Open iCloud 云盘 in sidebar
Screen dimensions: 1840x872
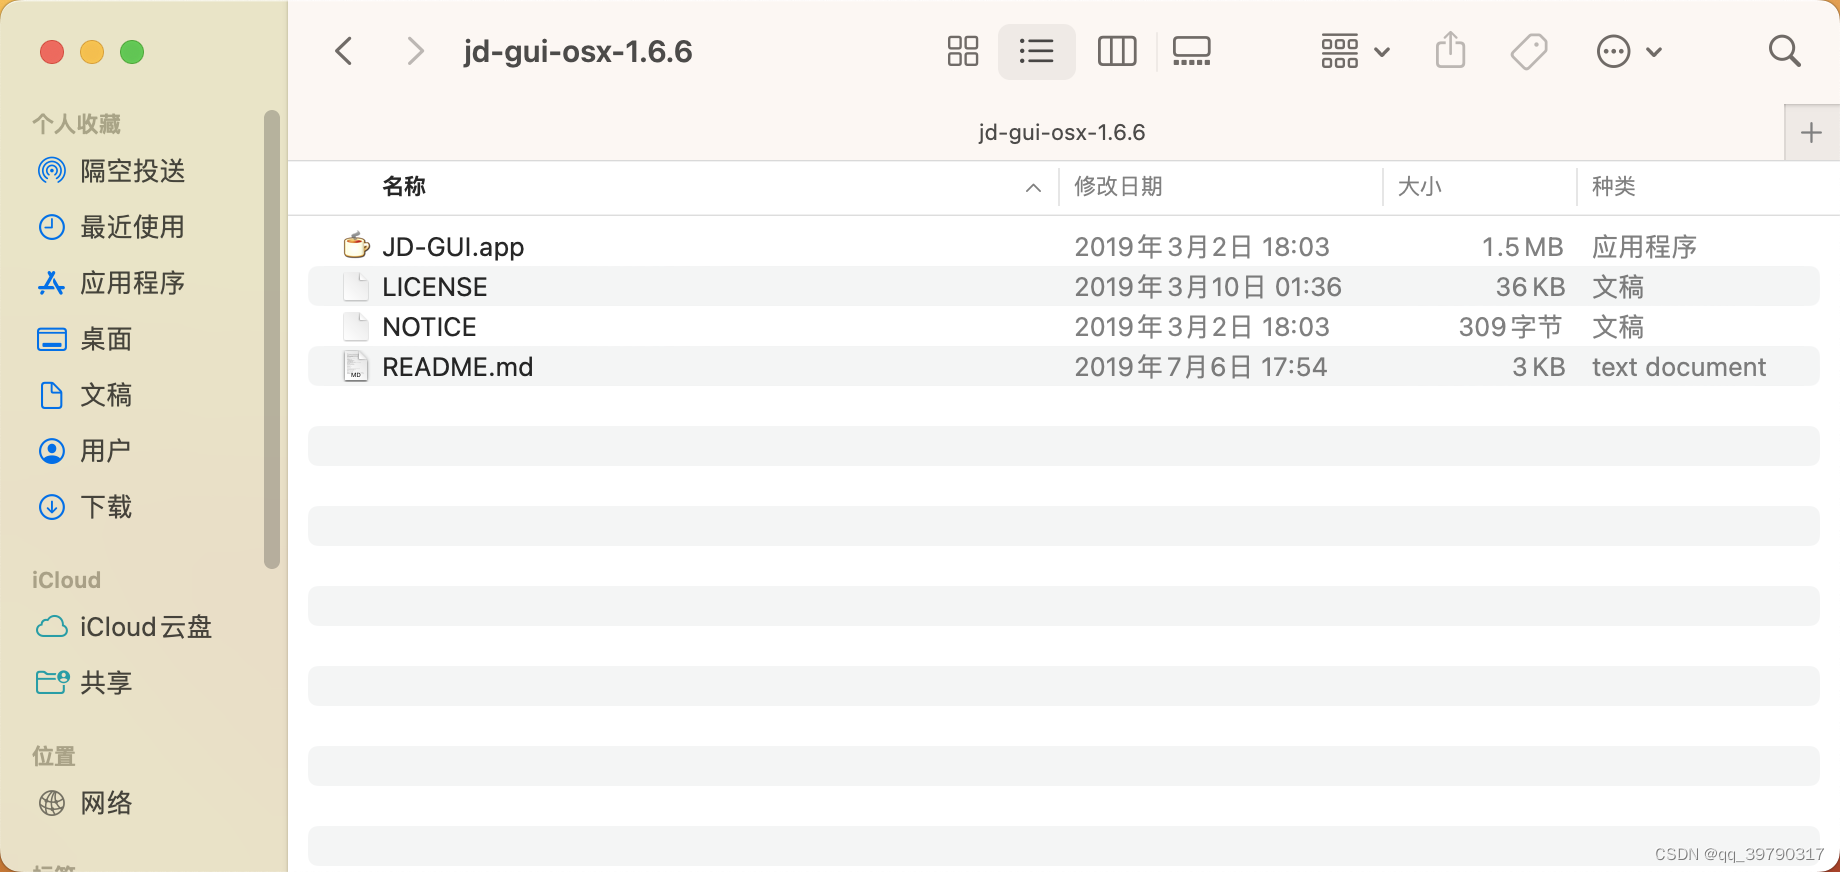click(x=146, y=627)
